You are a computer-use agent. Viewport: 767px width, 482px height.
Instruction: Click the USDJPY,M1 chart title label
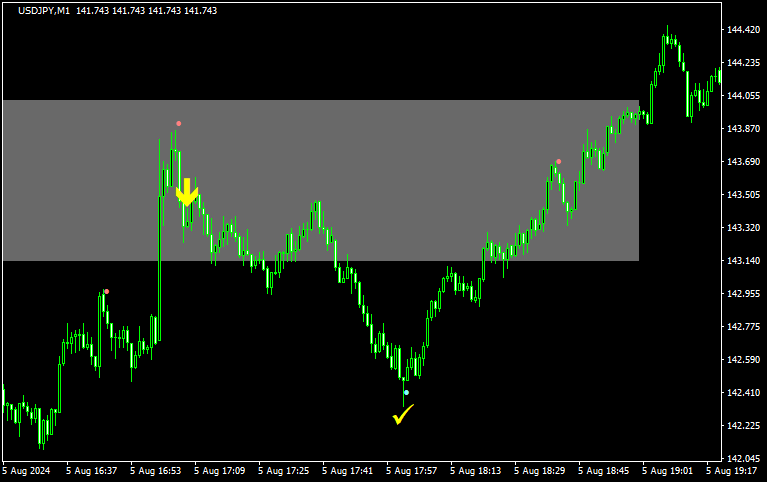click(48, 10)
